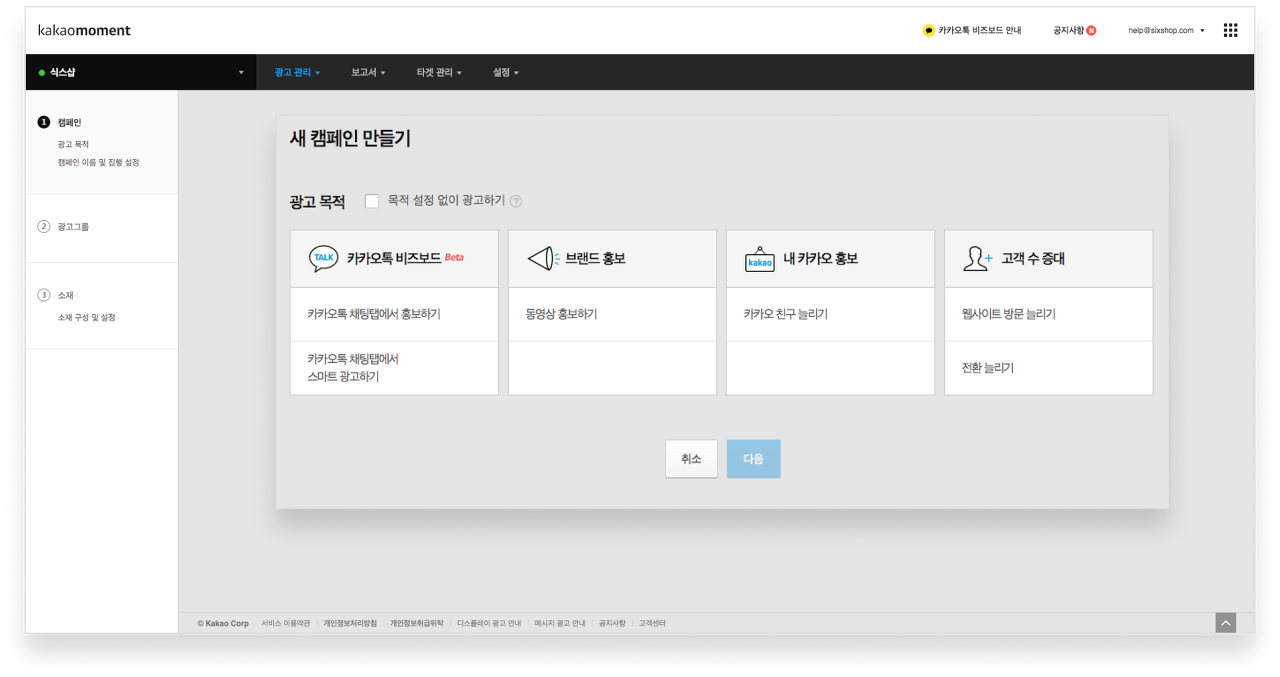Select 카카오톡 채팅탭에서 홍보하기 option
Screen dimensions: 1280x677
pos(394,314)
